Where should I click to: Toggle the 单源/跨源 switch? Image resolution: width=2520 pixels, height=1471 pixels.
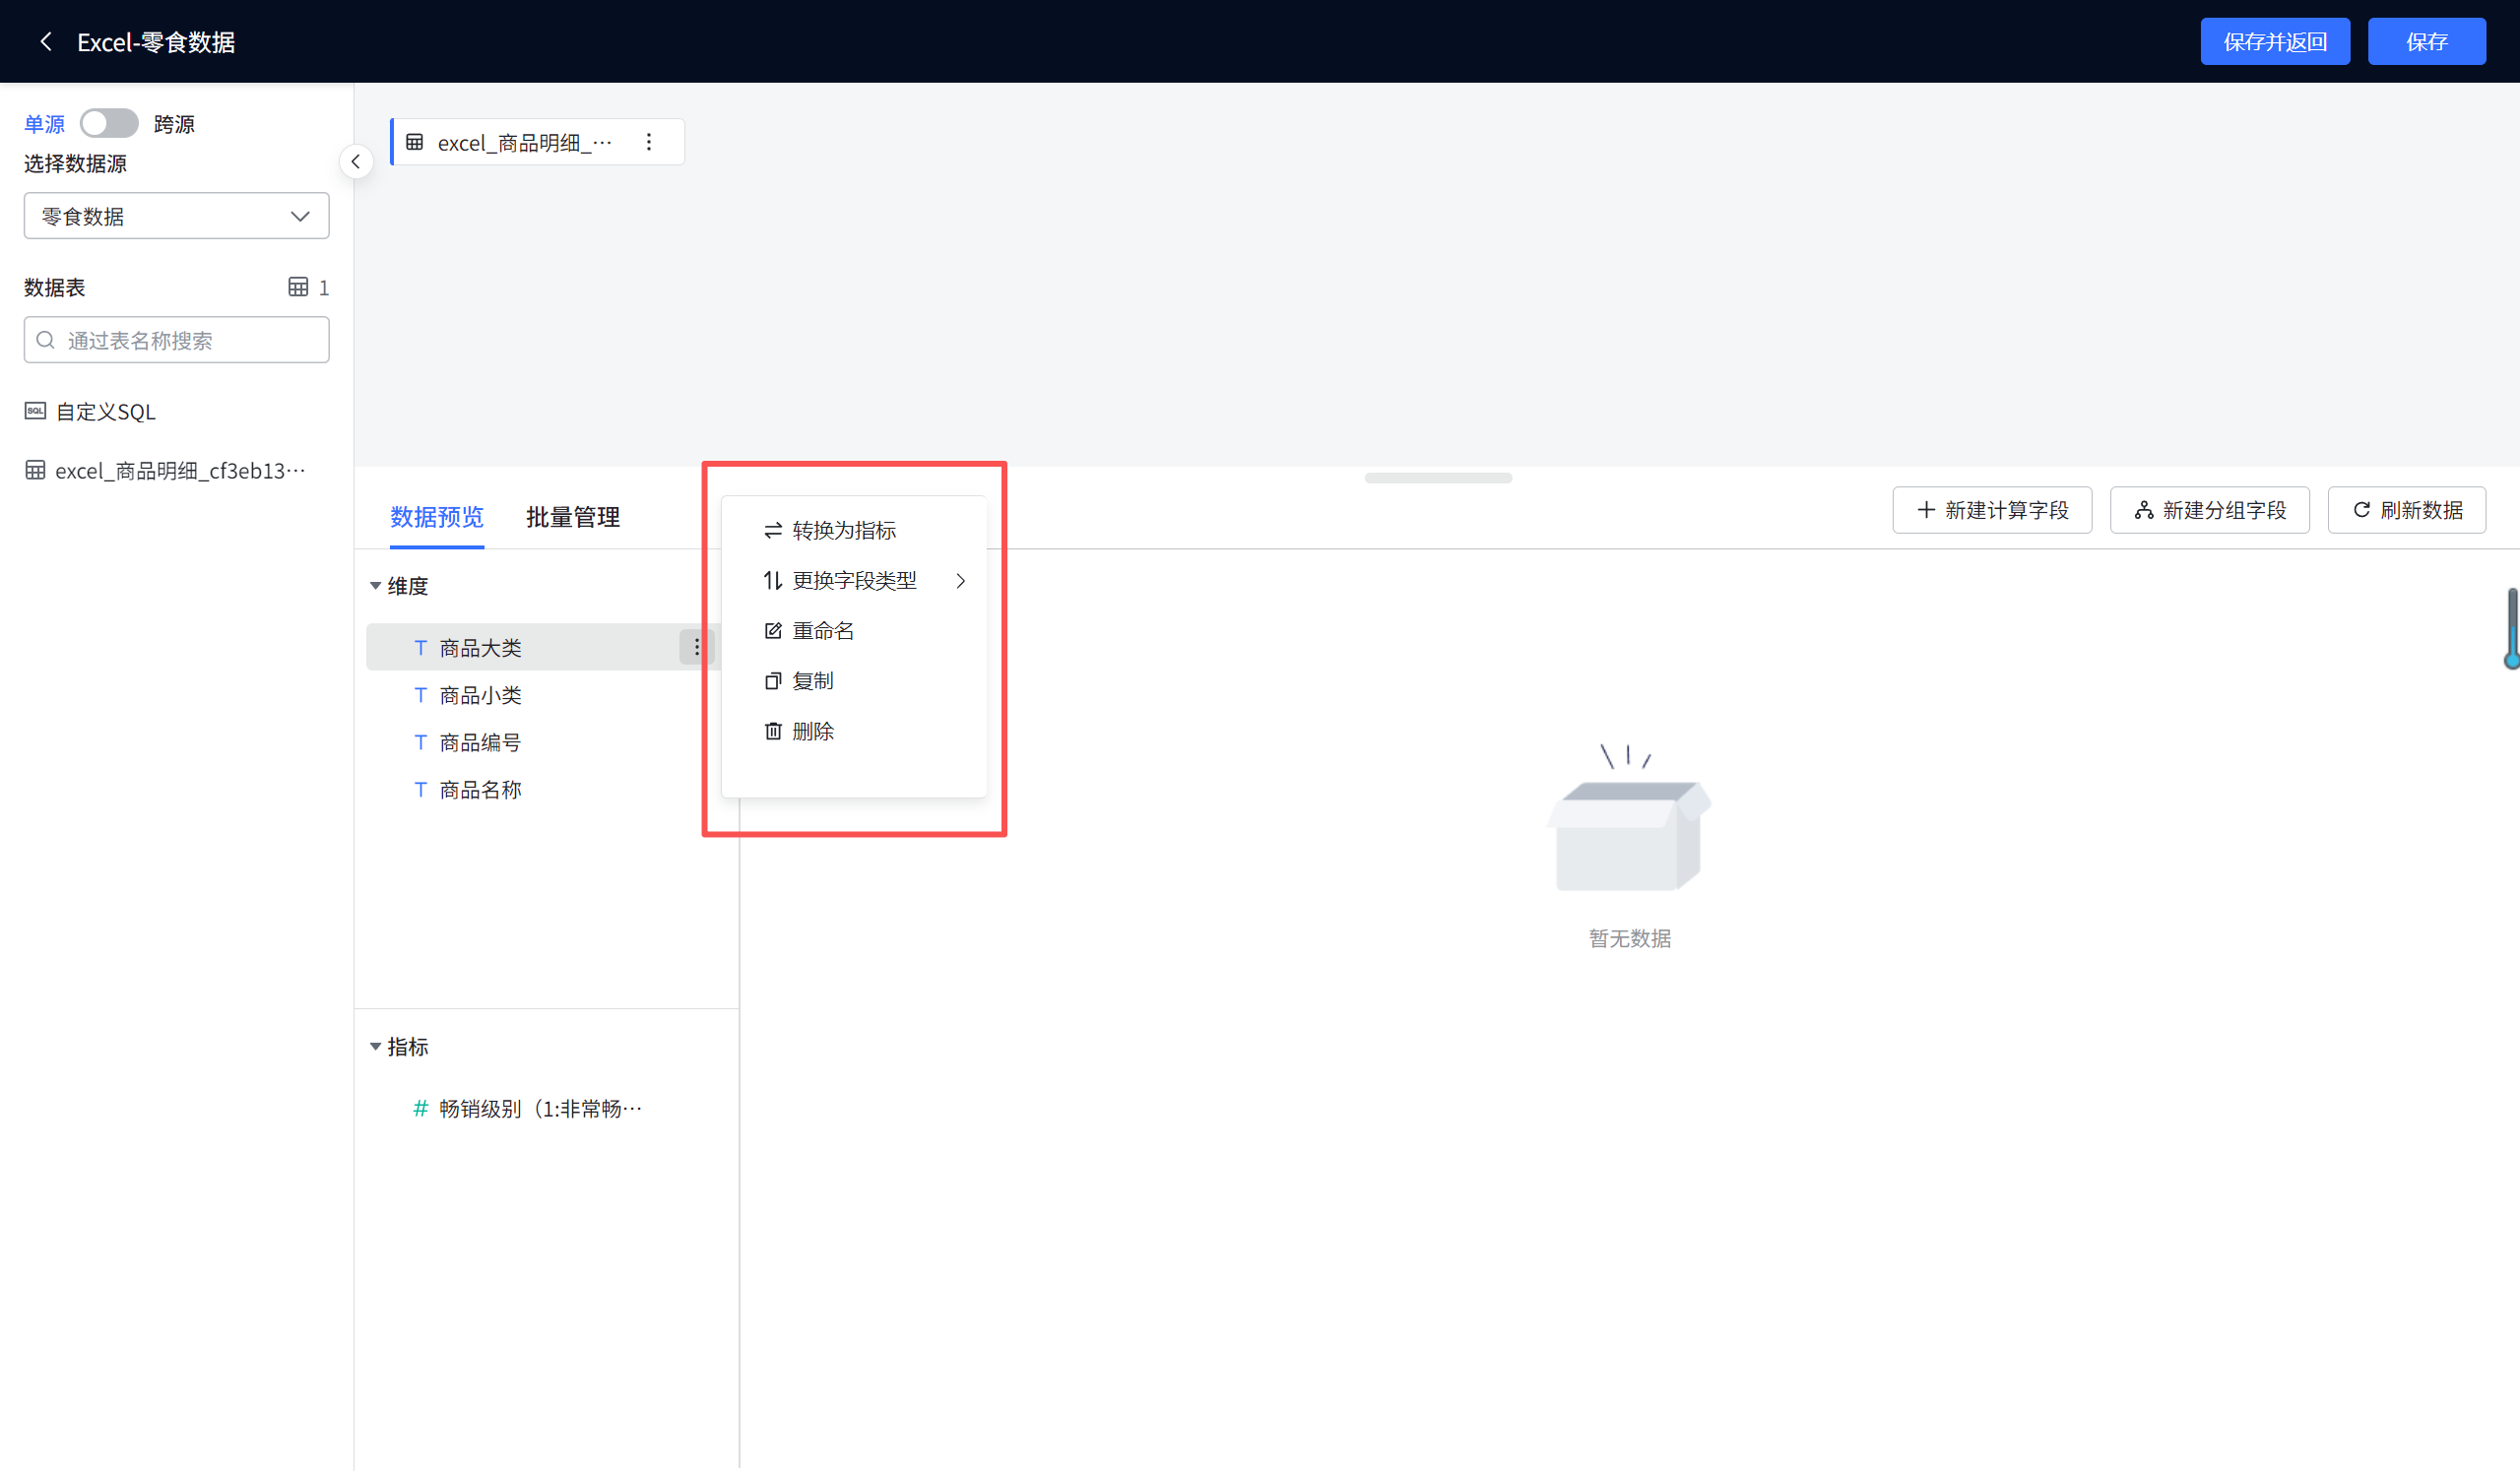point(109,123)
